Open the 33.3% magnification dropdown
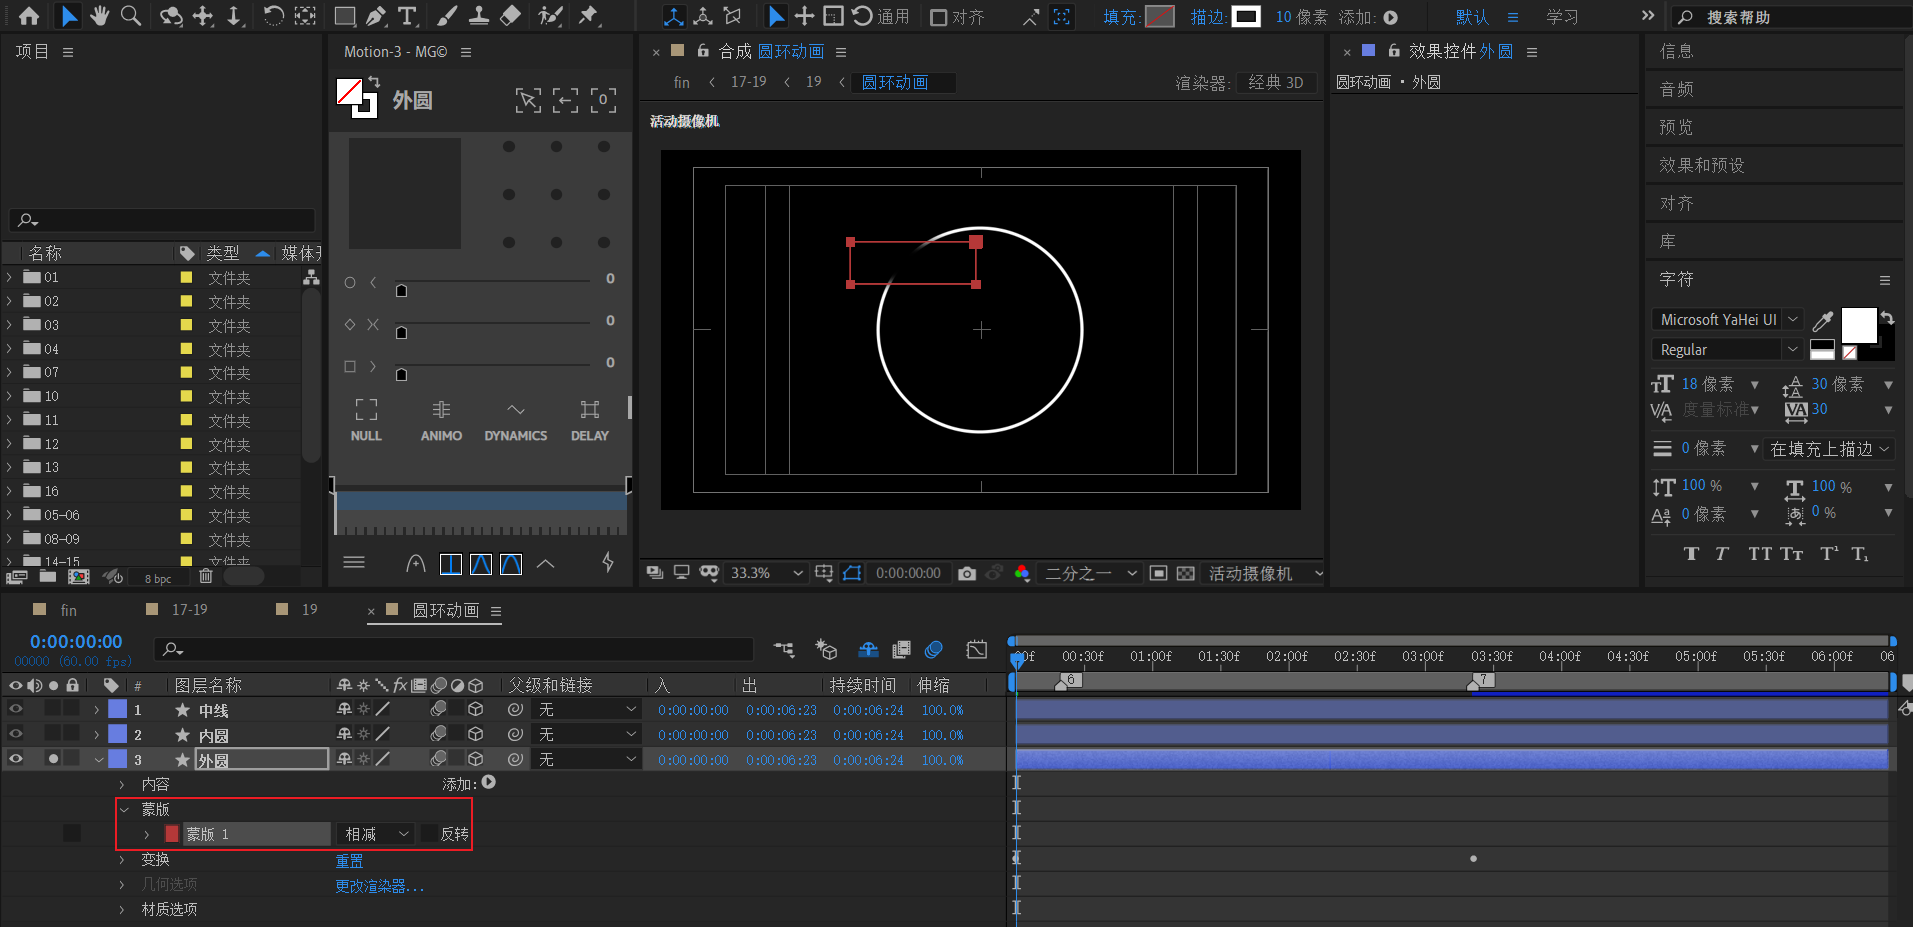Screen dimensions: 1913x927 click(767, 573)
